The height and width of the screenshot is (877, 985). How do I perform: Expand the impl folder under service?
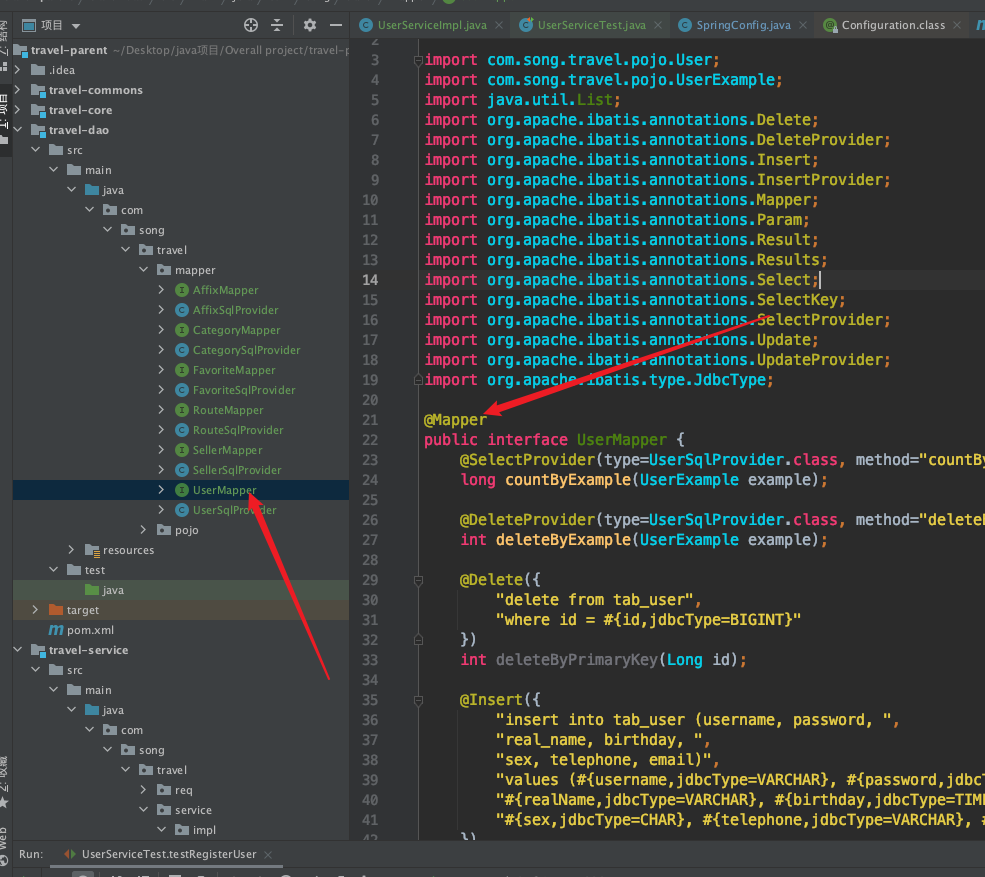[x=162, y=829]
